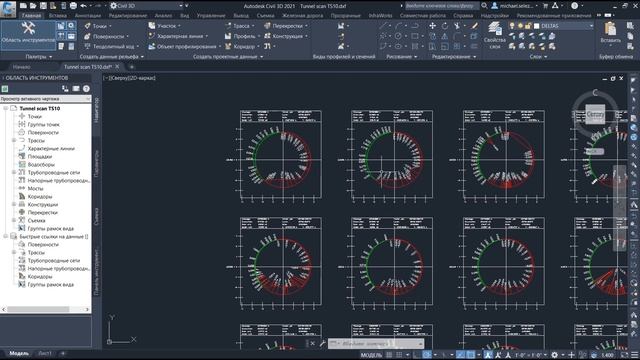Switch to the Главная ribbon tab
The image size is (640, 360).
click(31, 16)
